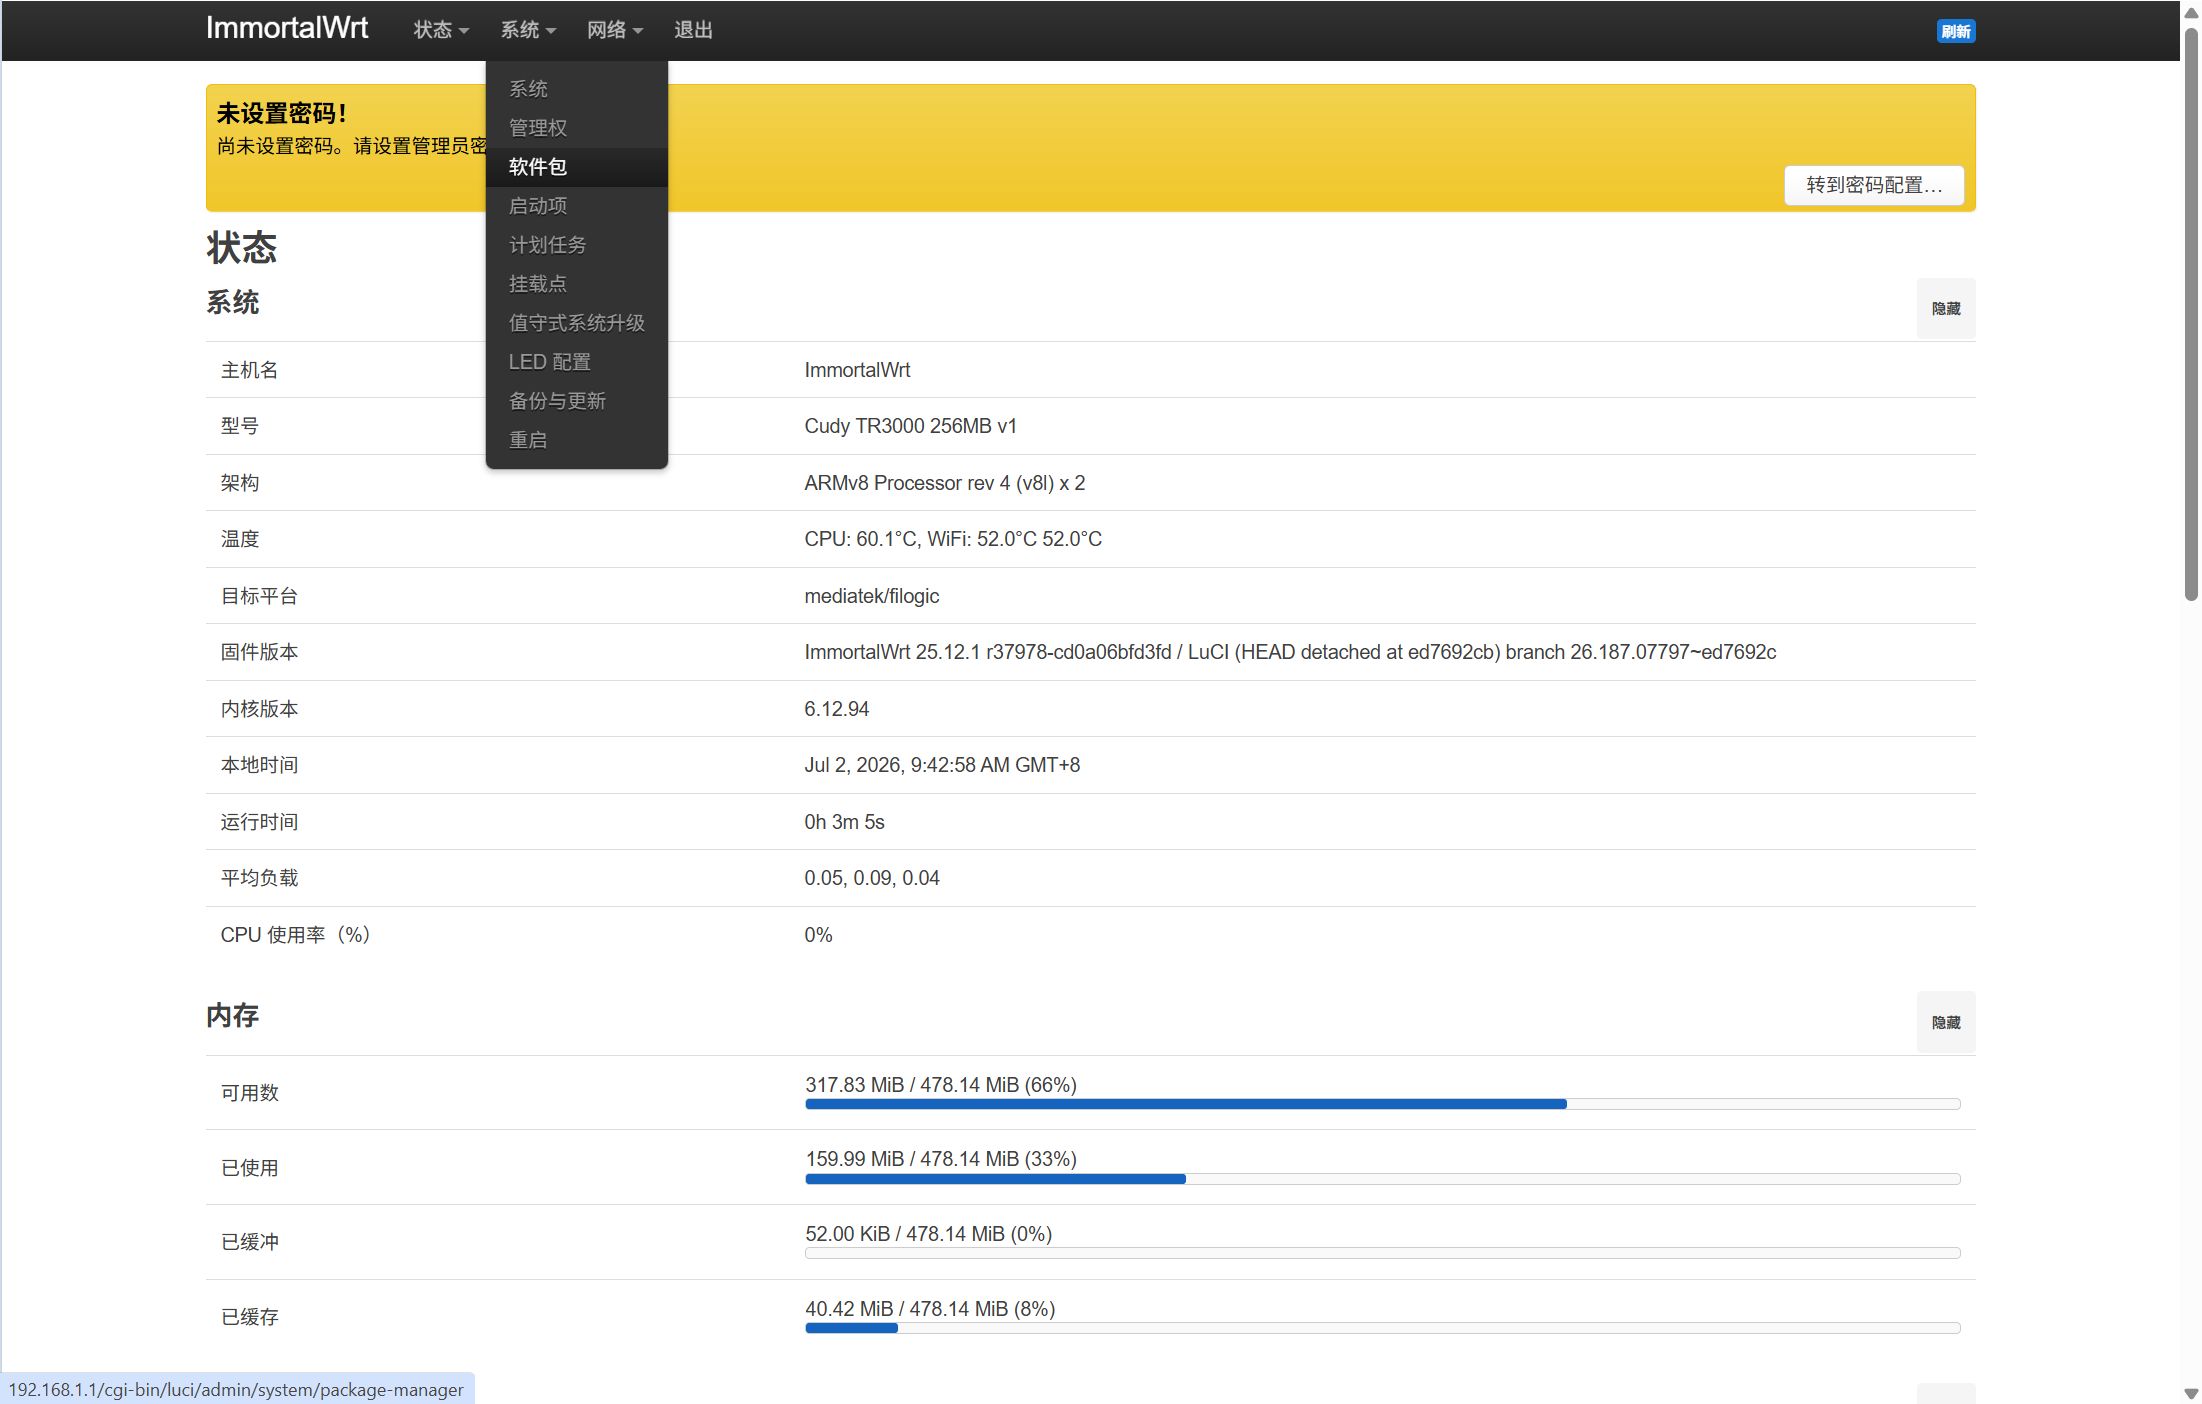This screenshot has width=2202, height=1404.
Task: Open the 状态 dropdown menu
Action: click(441, 30)
